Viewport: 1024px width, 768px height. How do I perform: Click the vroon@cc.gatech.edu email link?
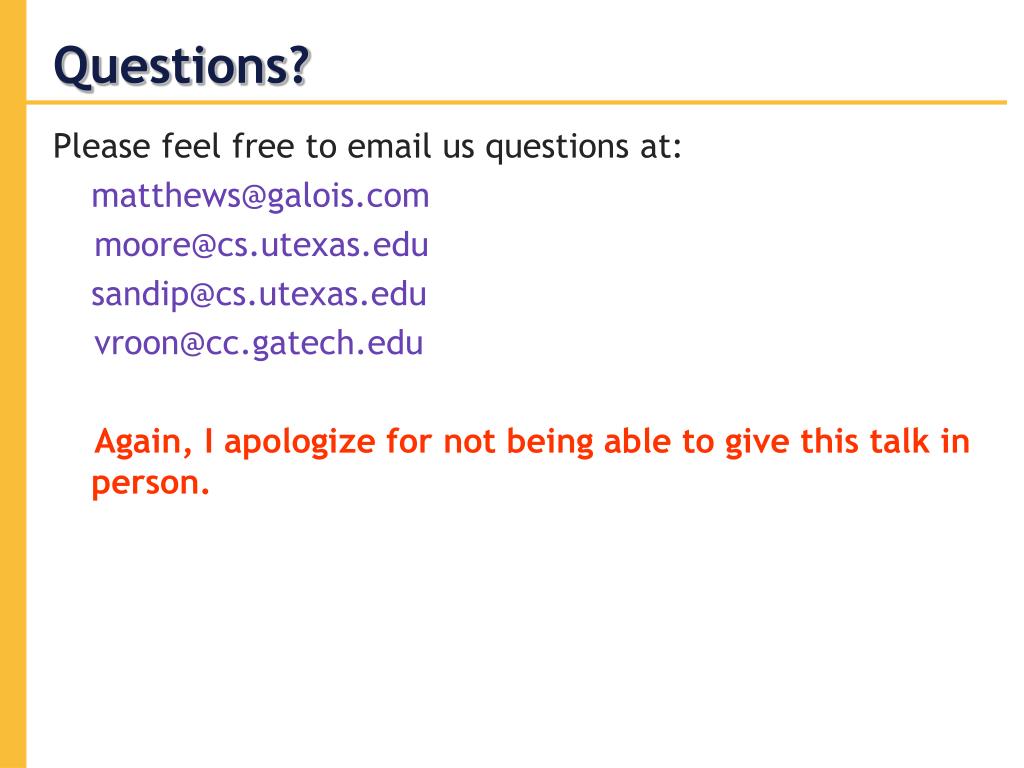pyautogui.click(x=259, y=344)
